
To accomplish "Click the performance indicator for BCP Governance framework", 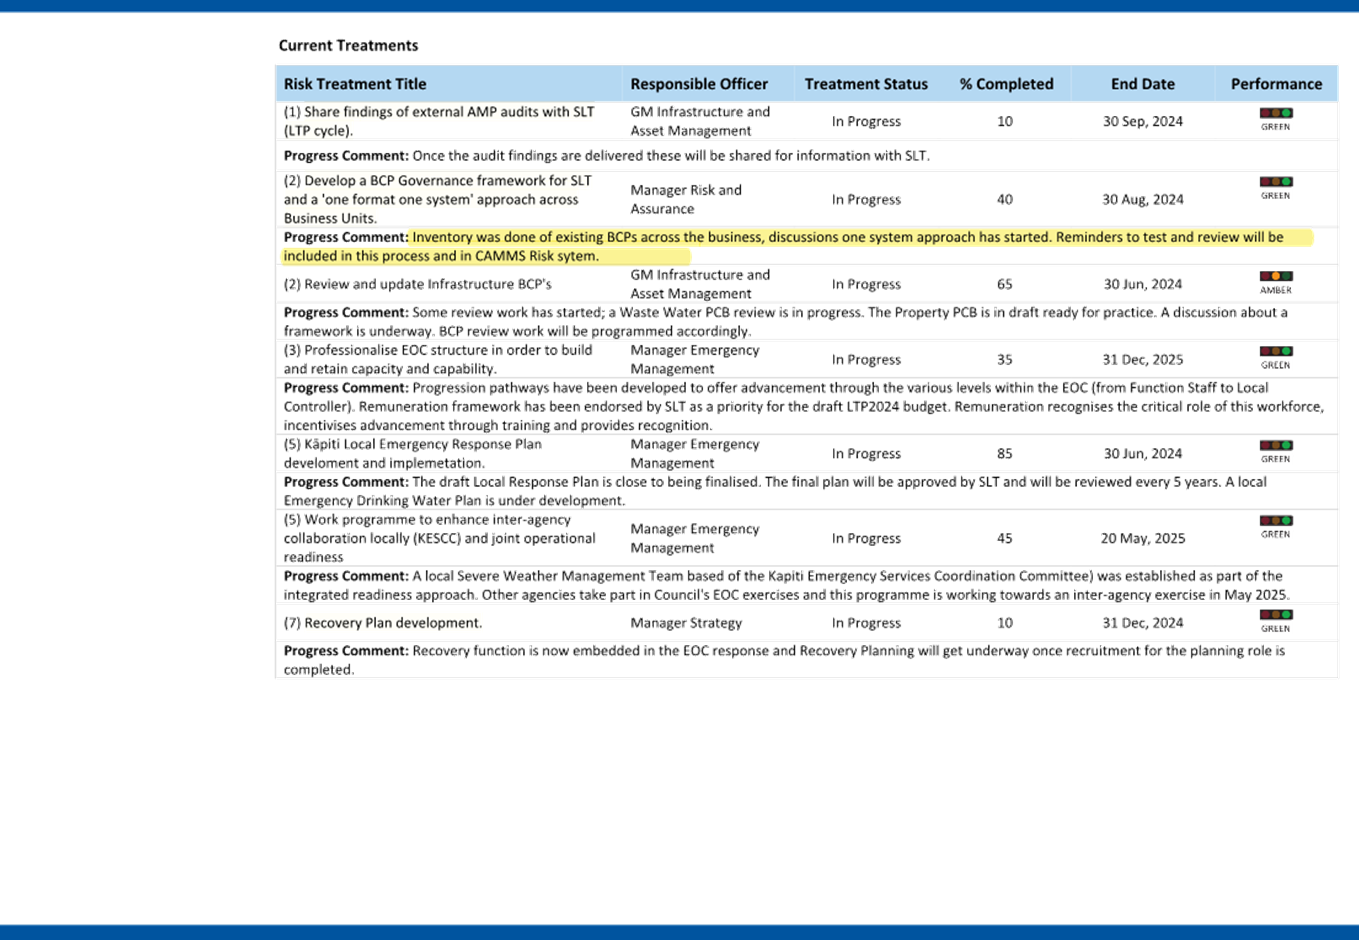I will [1275, 189].
